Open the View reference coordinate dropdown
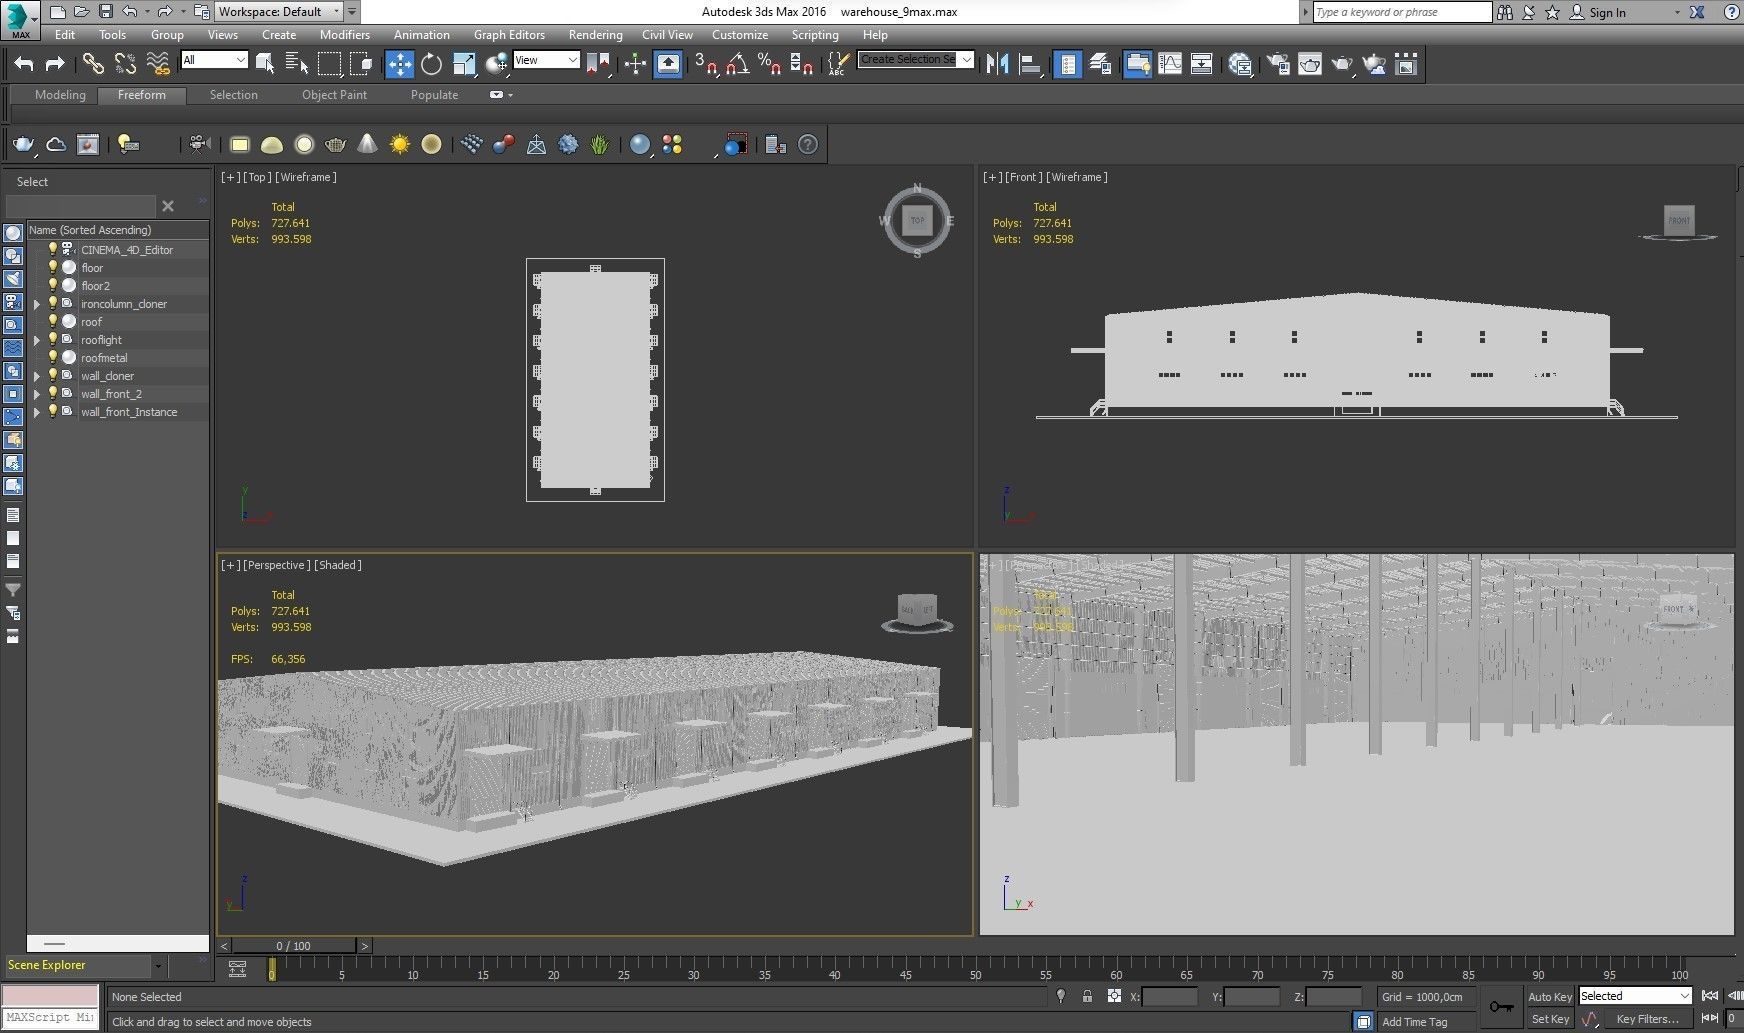This screenshot has width=1744, height=1033. [546, 60]
